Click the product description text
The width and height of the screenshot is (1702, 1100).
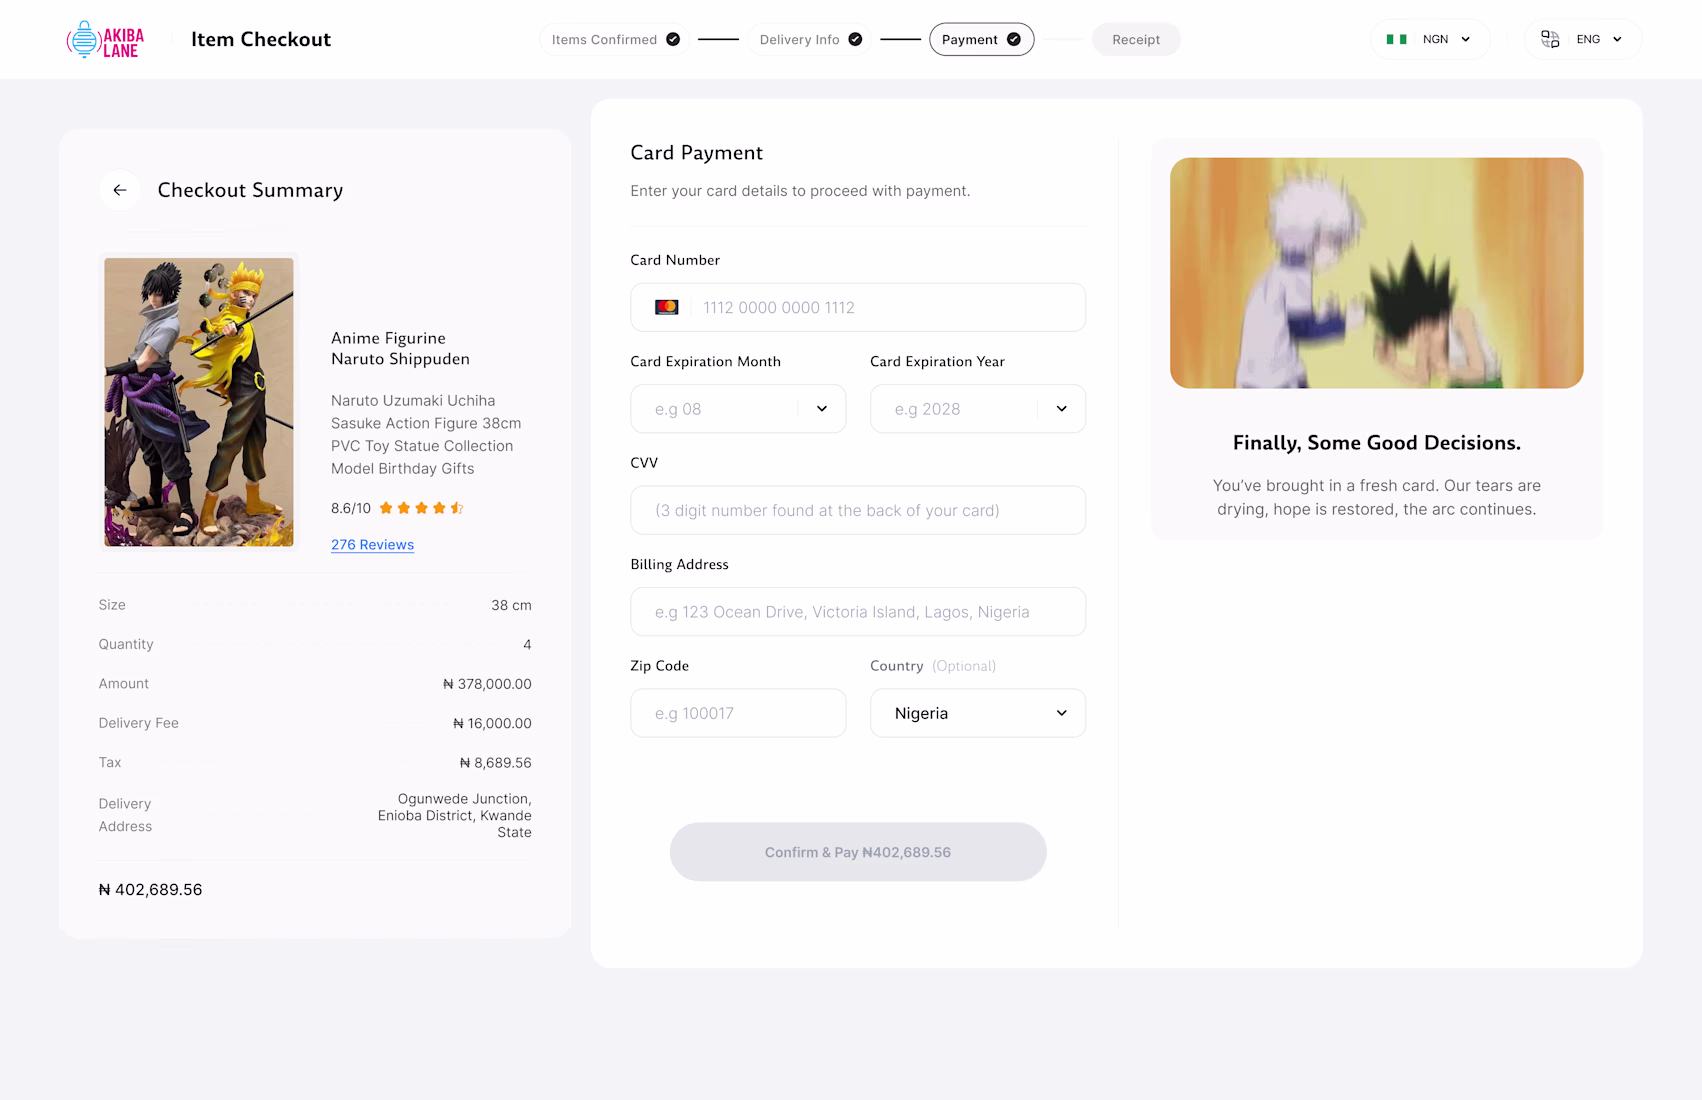click(x=426, y=434)
